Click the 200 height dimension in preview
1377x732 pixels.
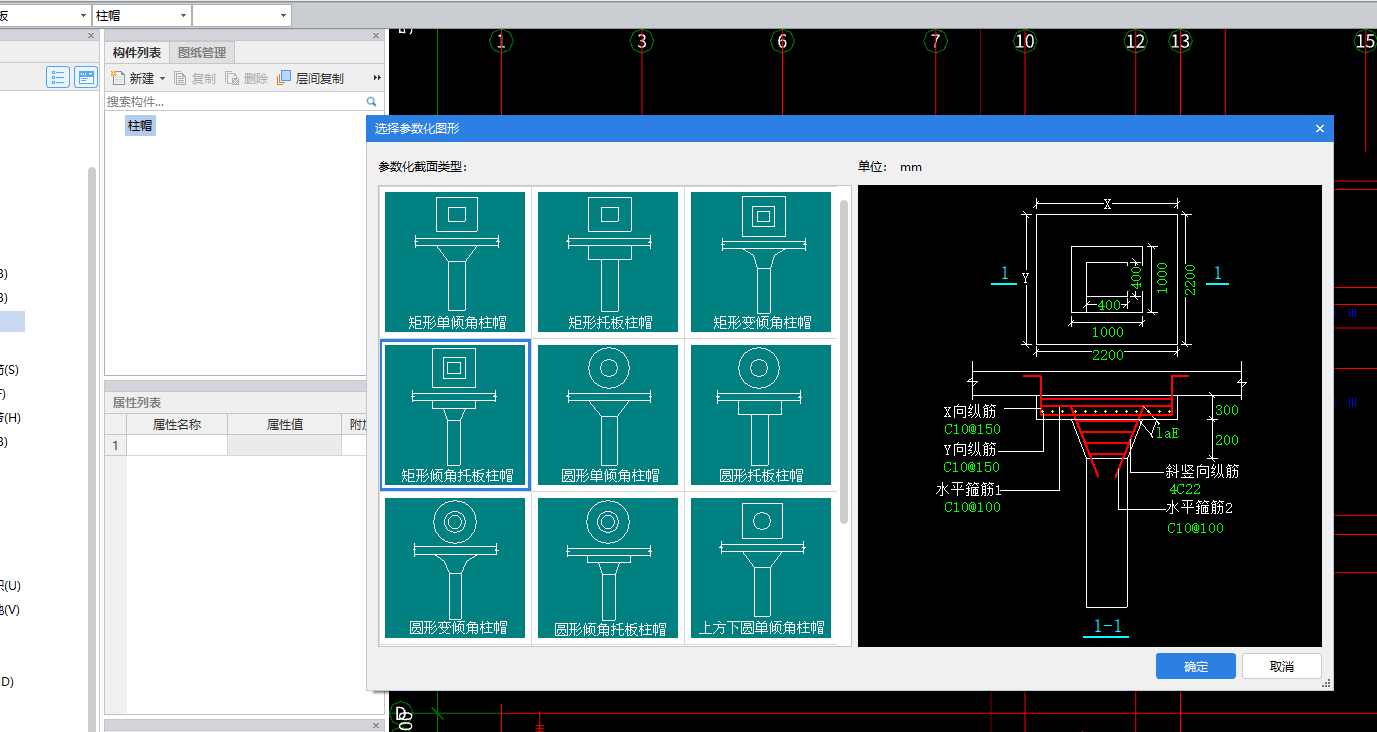(x=1227, y=440)
